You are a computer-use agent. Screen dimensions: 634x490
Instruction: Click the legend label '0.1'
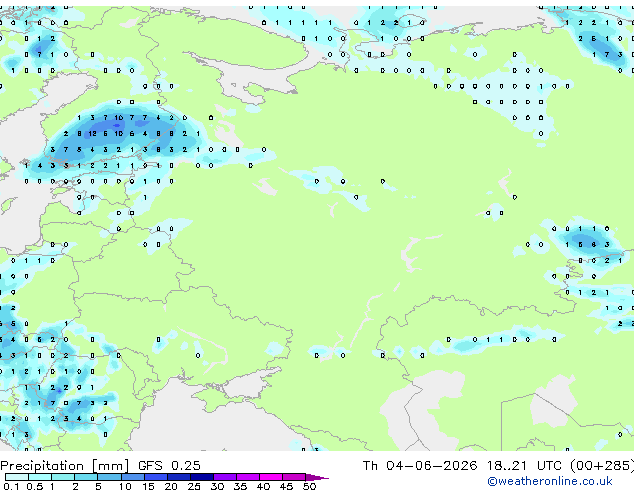[x=11, y=486]
